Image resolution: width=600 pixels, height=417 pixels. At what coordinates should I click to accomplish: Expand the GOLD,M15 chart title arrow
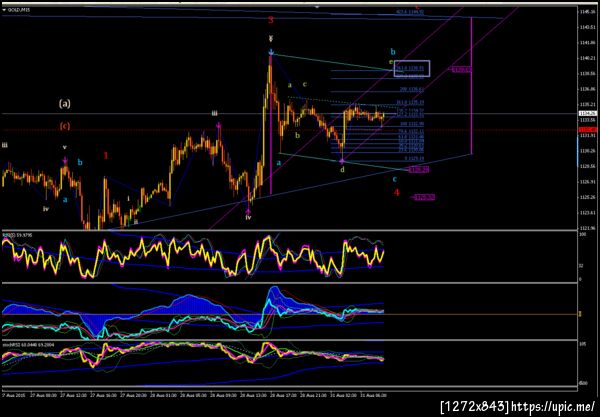(x=4, y=10)
